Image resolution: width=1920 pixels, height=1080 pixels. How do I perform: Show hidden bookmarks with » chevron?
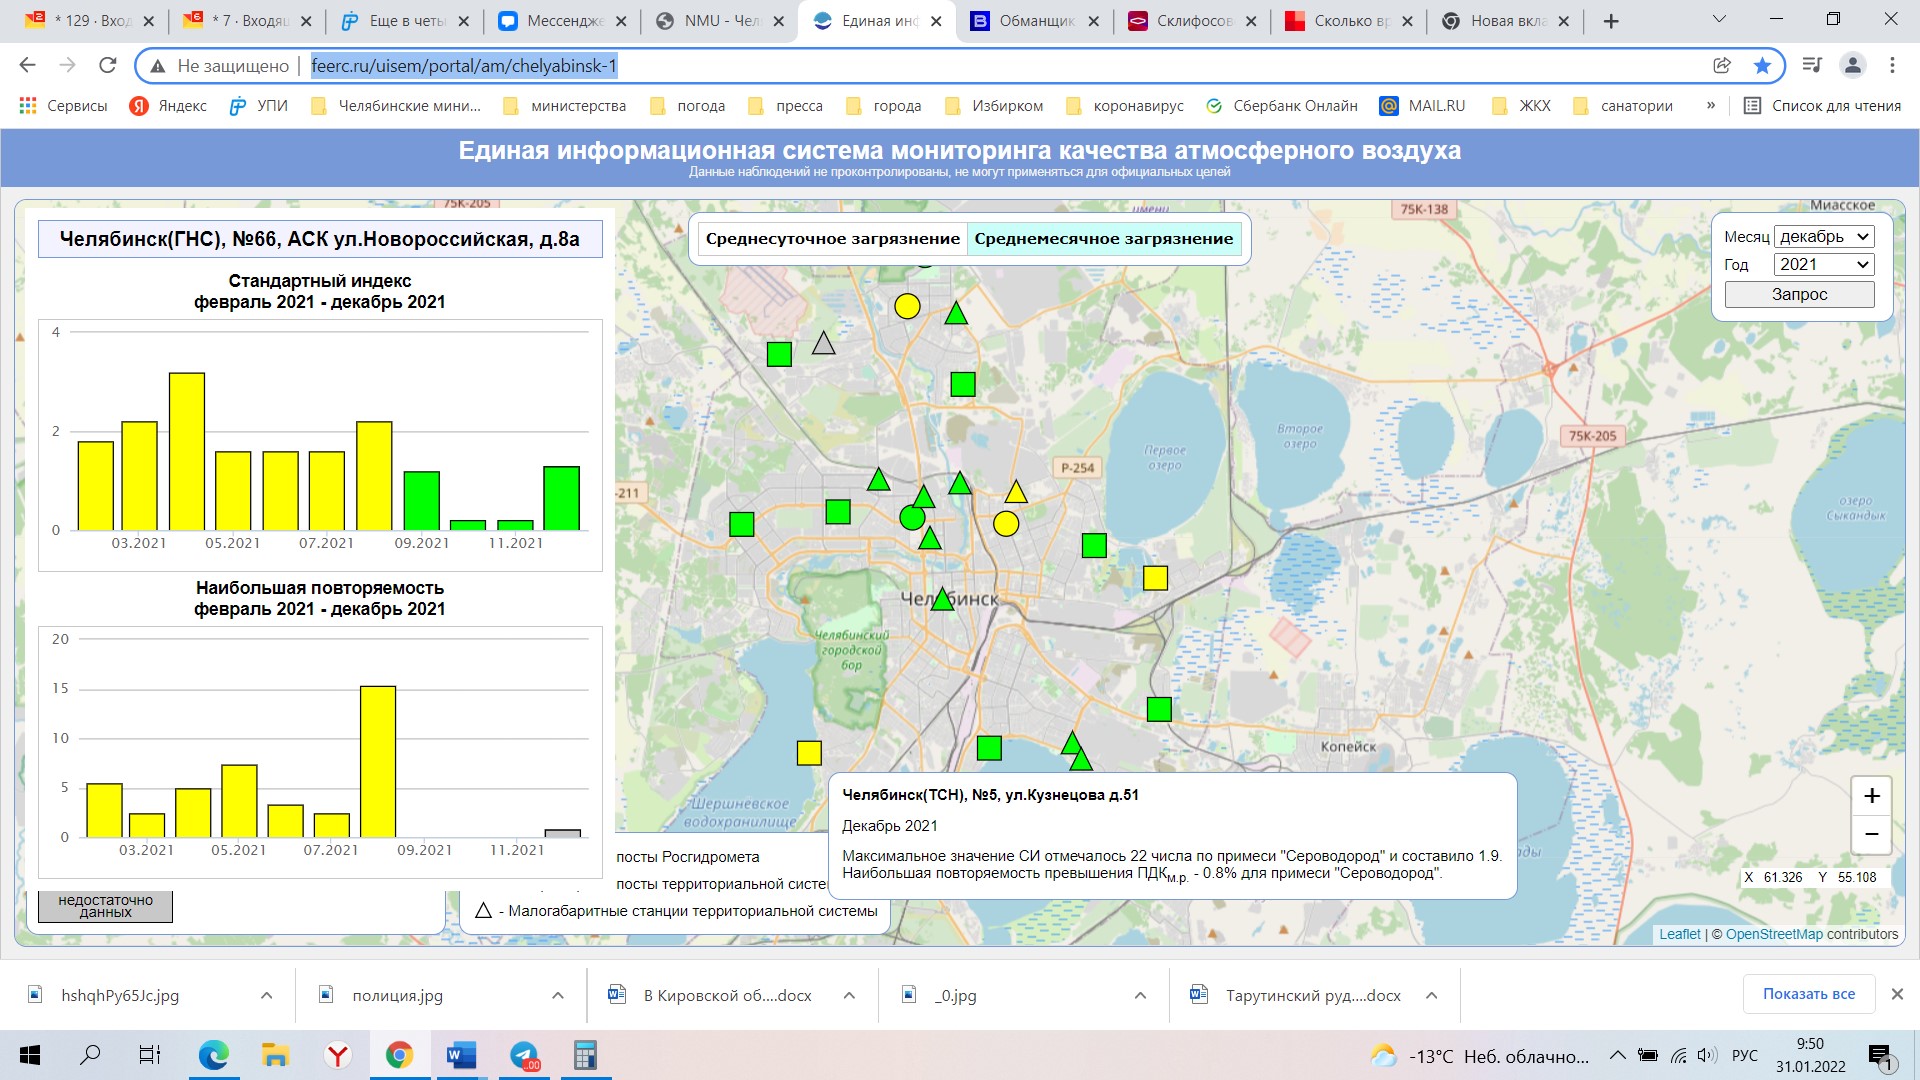click(x=1711, y=105)
